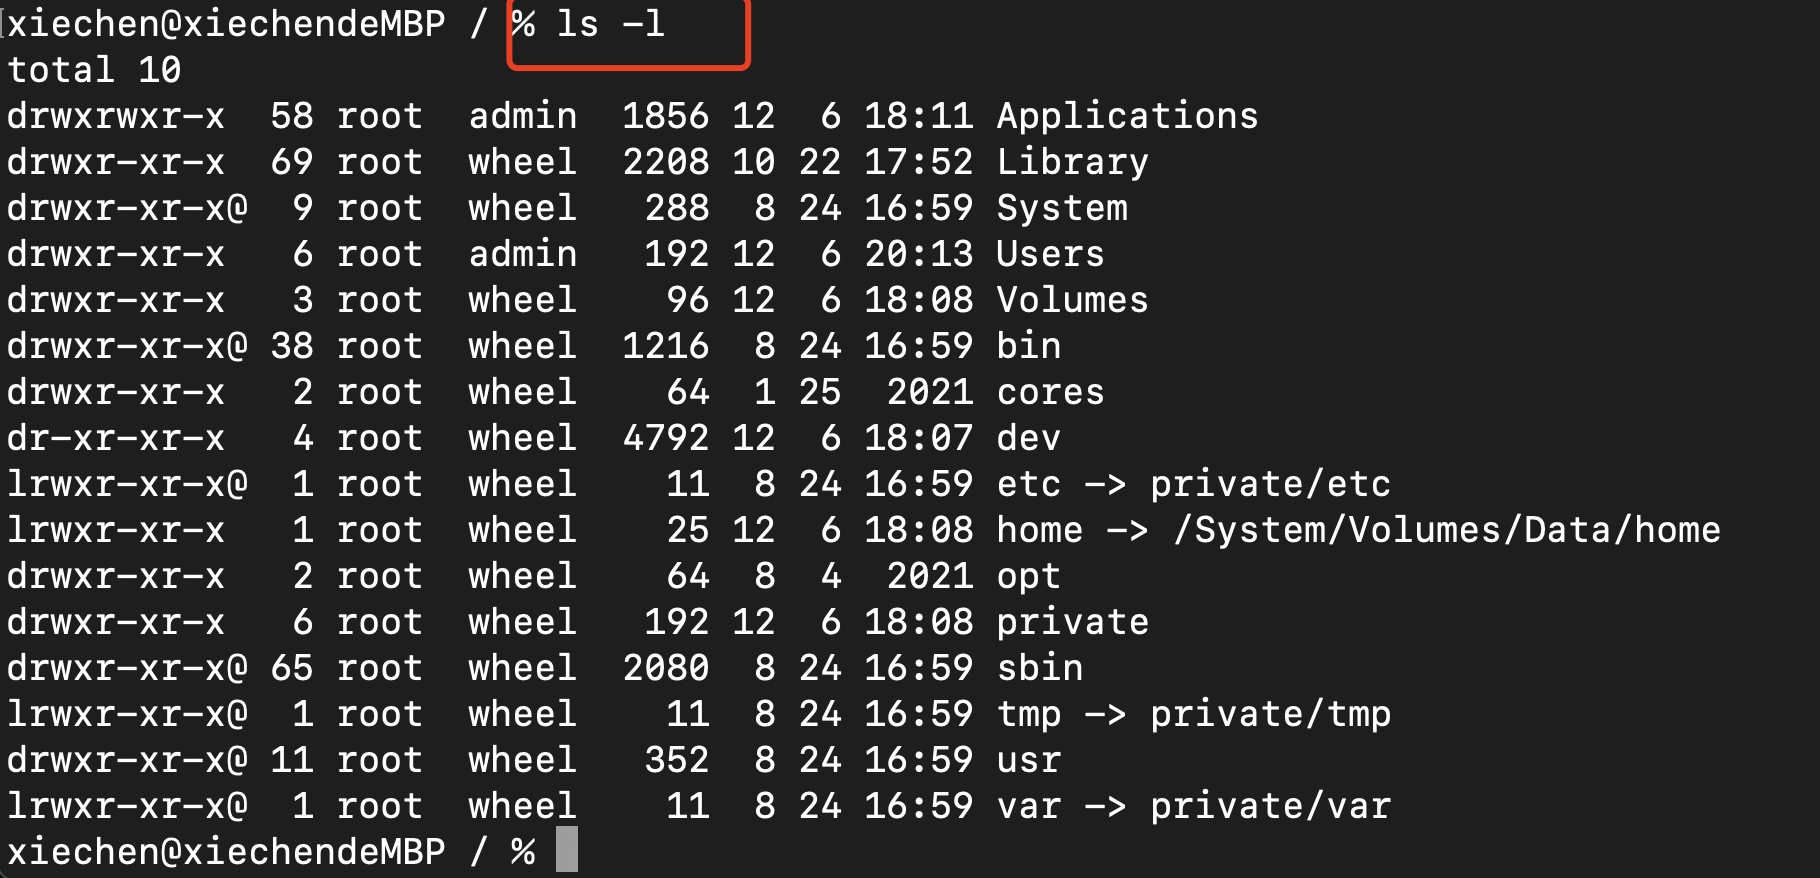Screen dimensions: 1820x878
Task: Click the drwxrwxr-x permissions of Applications
Action: coord(116,117)
